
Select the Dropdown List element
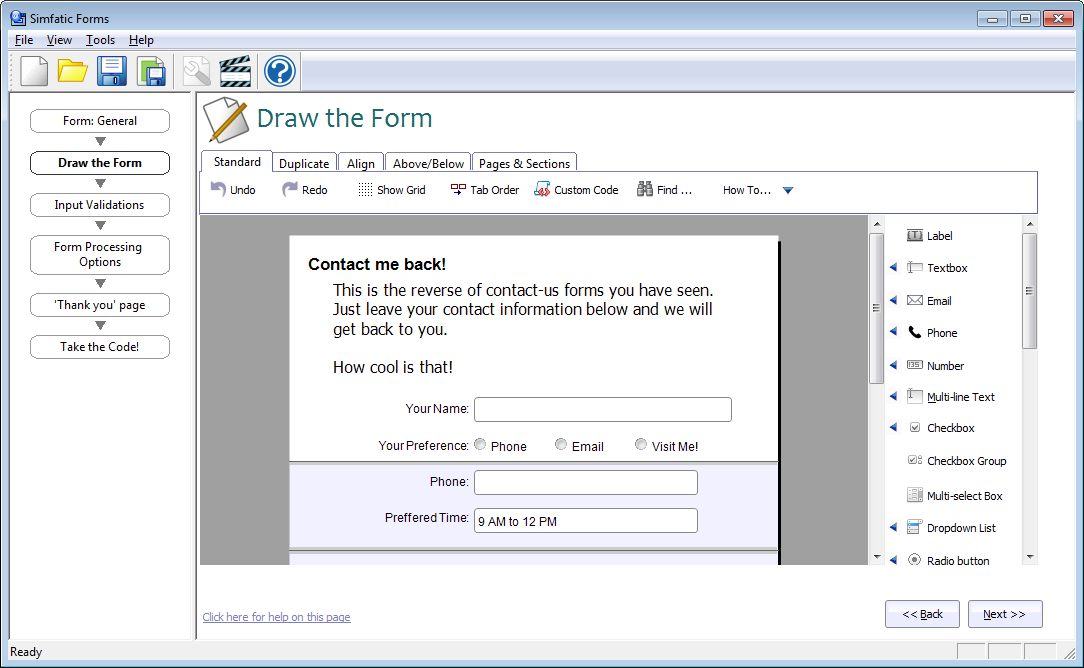pos(951,528)
